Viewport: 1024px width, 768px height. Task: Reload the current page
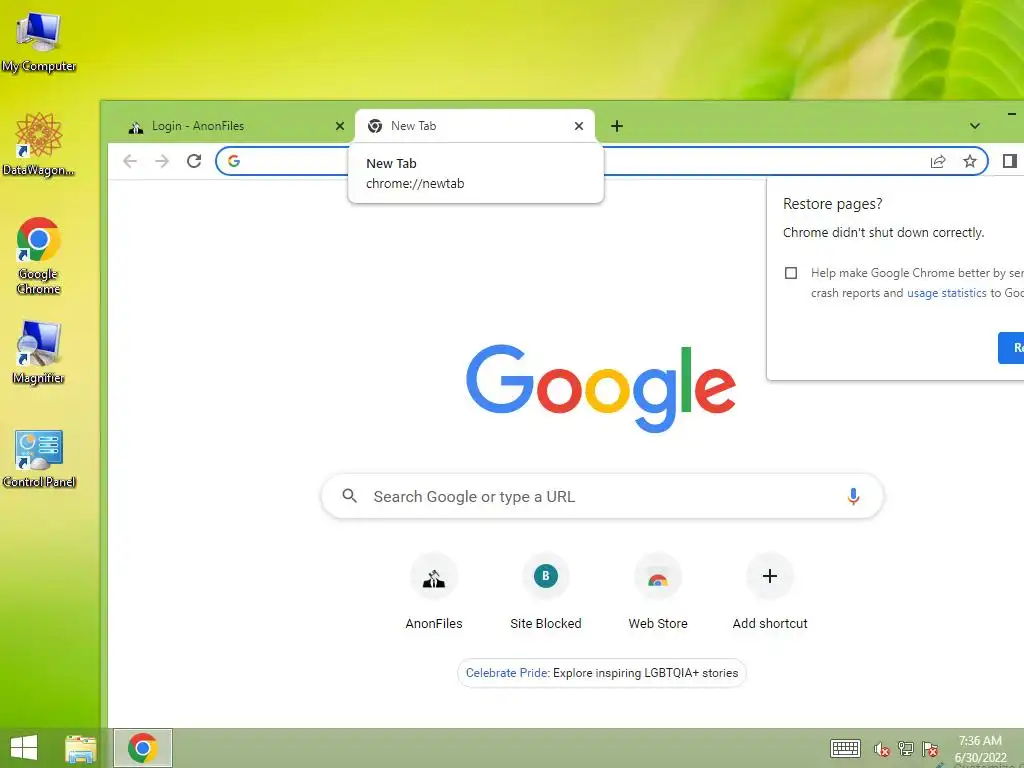click(194, 161)
